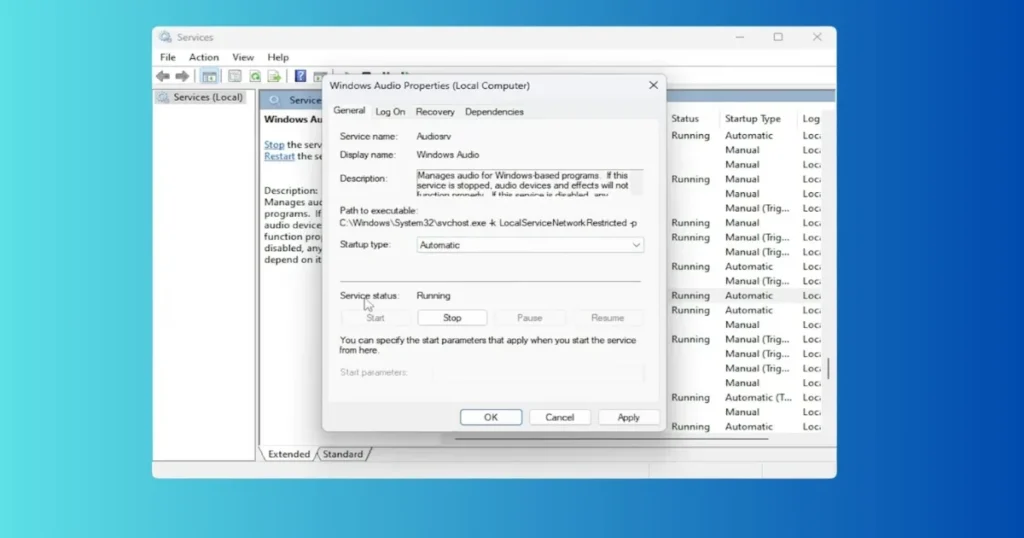Close the Windows Audio Properties dialog

(x=653, y=86)
